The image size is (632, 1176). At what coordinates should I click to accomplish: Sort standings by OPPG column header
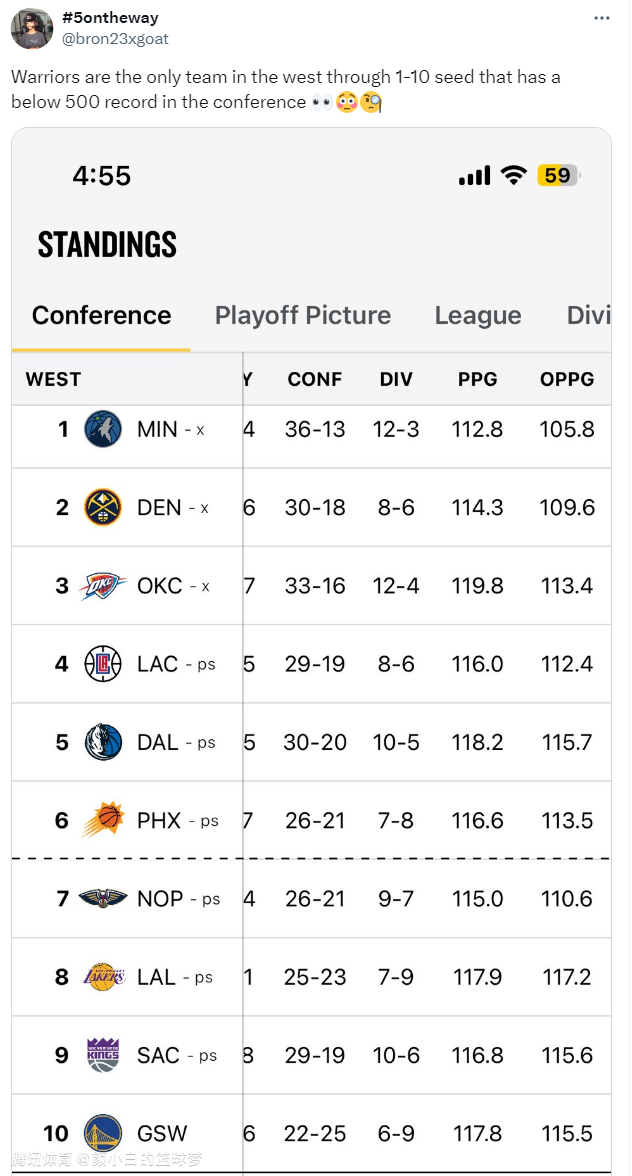(x=567, y=379)
